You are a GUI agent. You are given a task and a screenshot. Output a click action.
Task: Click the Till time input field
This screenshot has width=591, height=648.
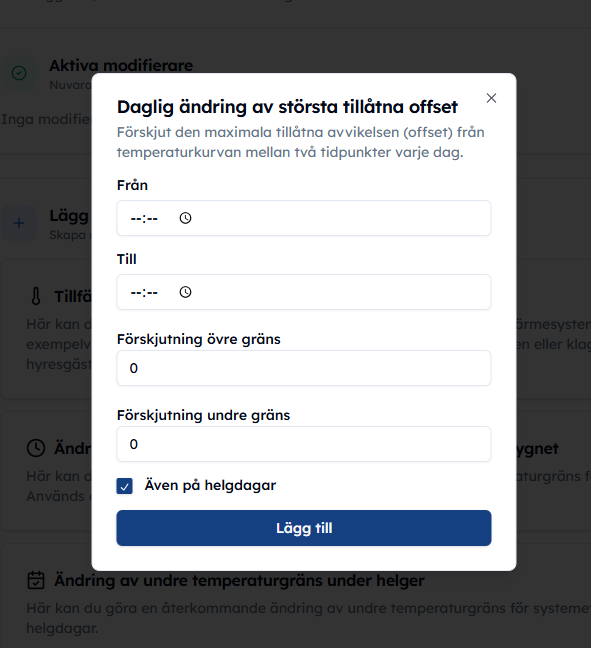pos(304,292)
